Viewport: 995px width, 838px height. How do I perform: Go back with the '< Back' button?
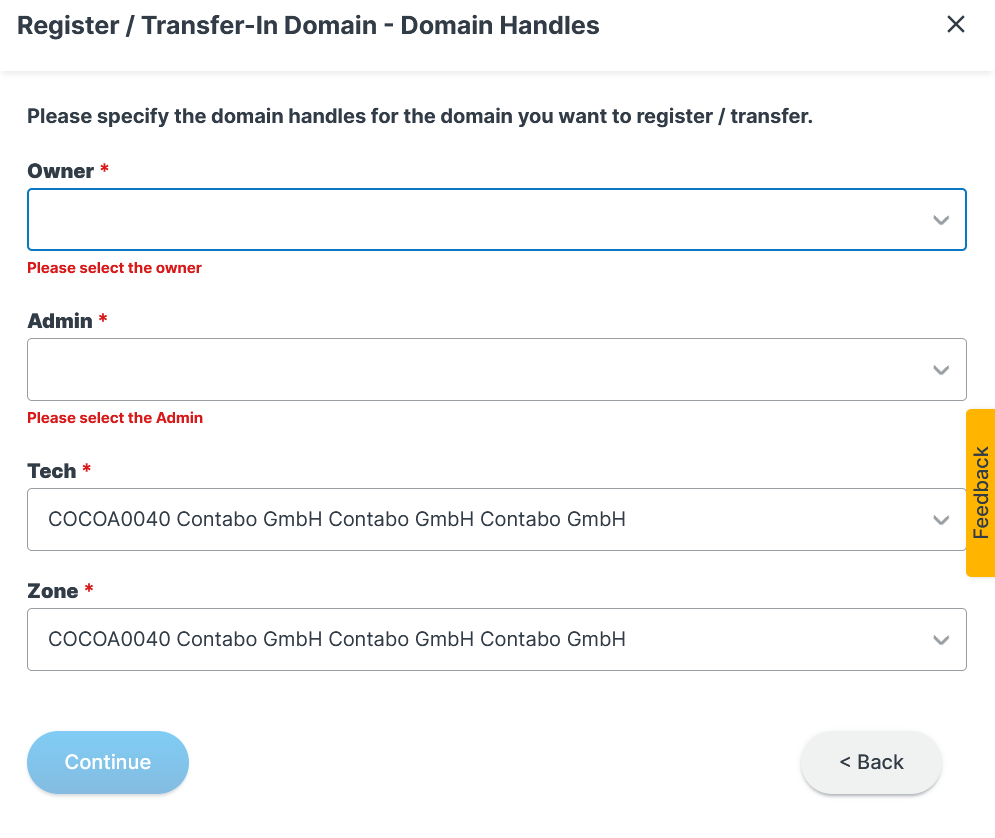click(x=871, y=762)
